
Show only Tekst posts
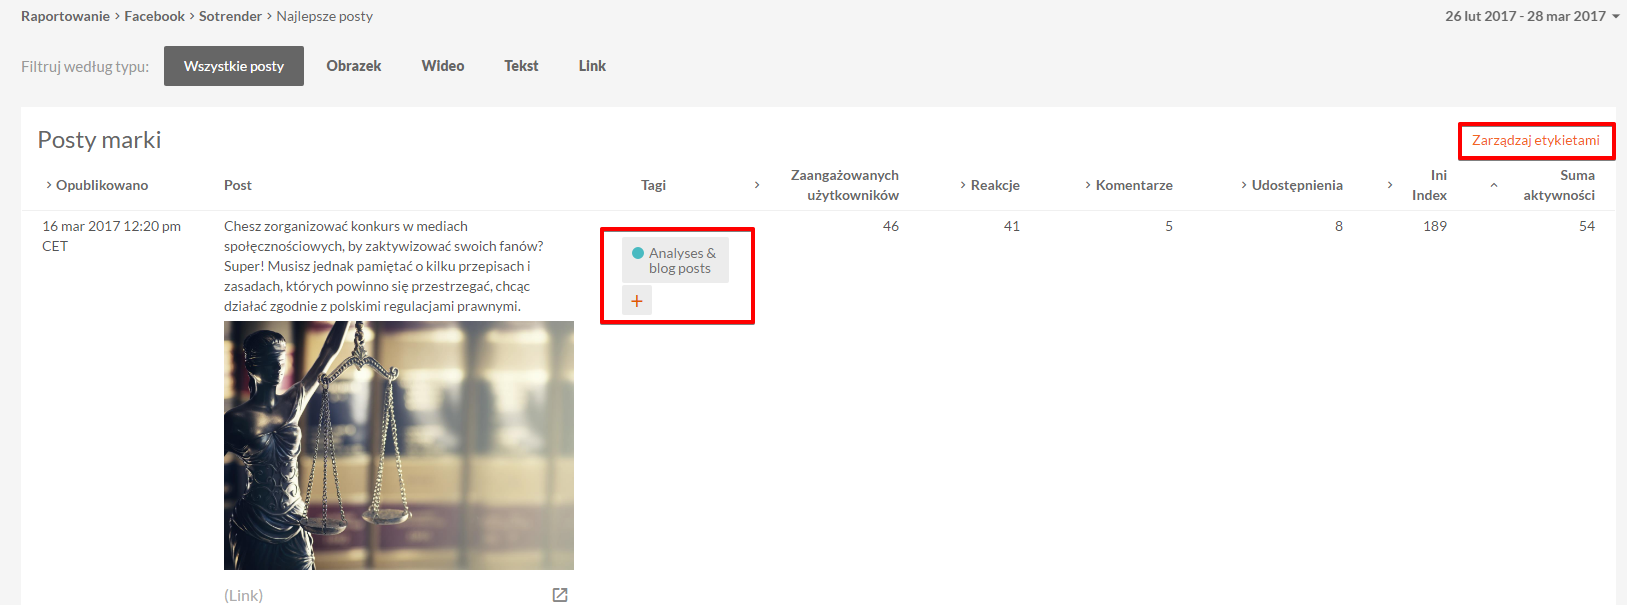pyautogui.click(x=521, y=66)
